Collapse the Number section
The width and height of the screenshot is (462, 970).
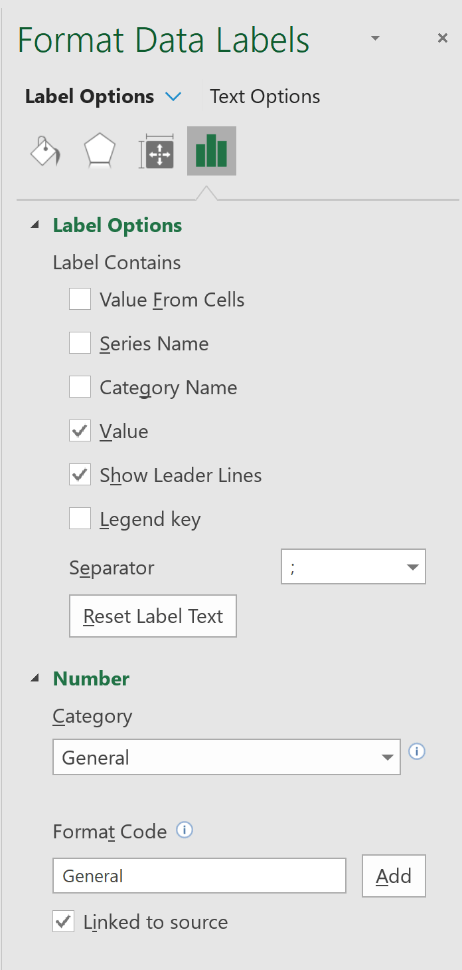pyautogui.click(x=35, y=679)
